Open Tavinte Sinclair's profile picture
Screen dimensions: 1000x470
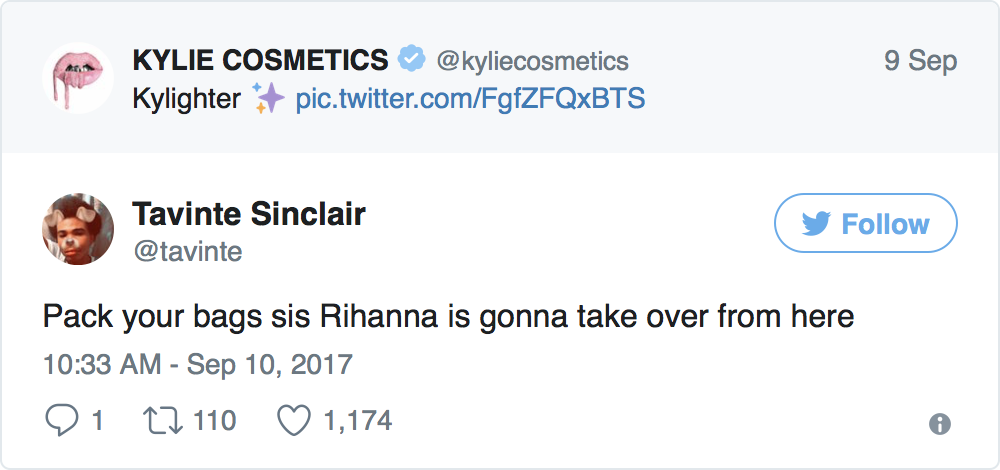click(77, 229)
